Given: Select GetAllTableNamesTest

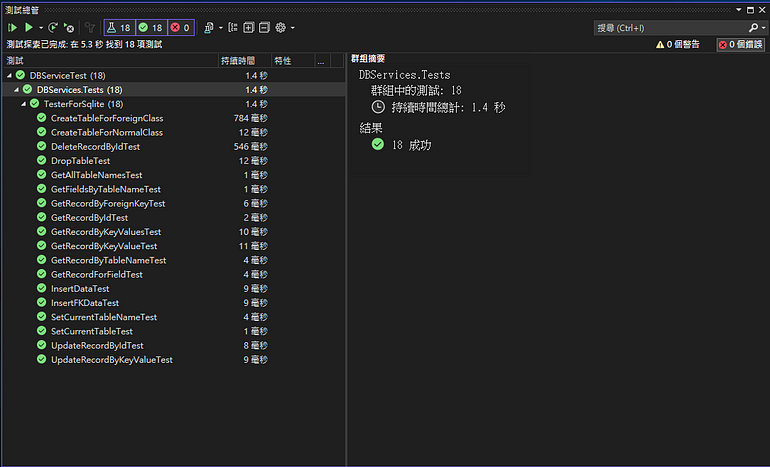Looking at the screenshot, I should point(96,175).
